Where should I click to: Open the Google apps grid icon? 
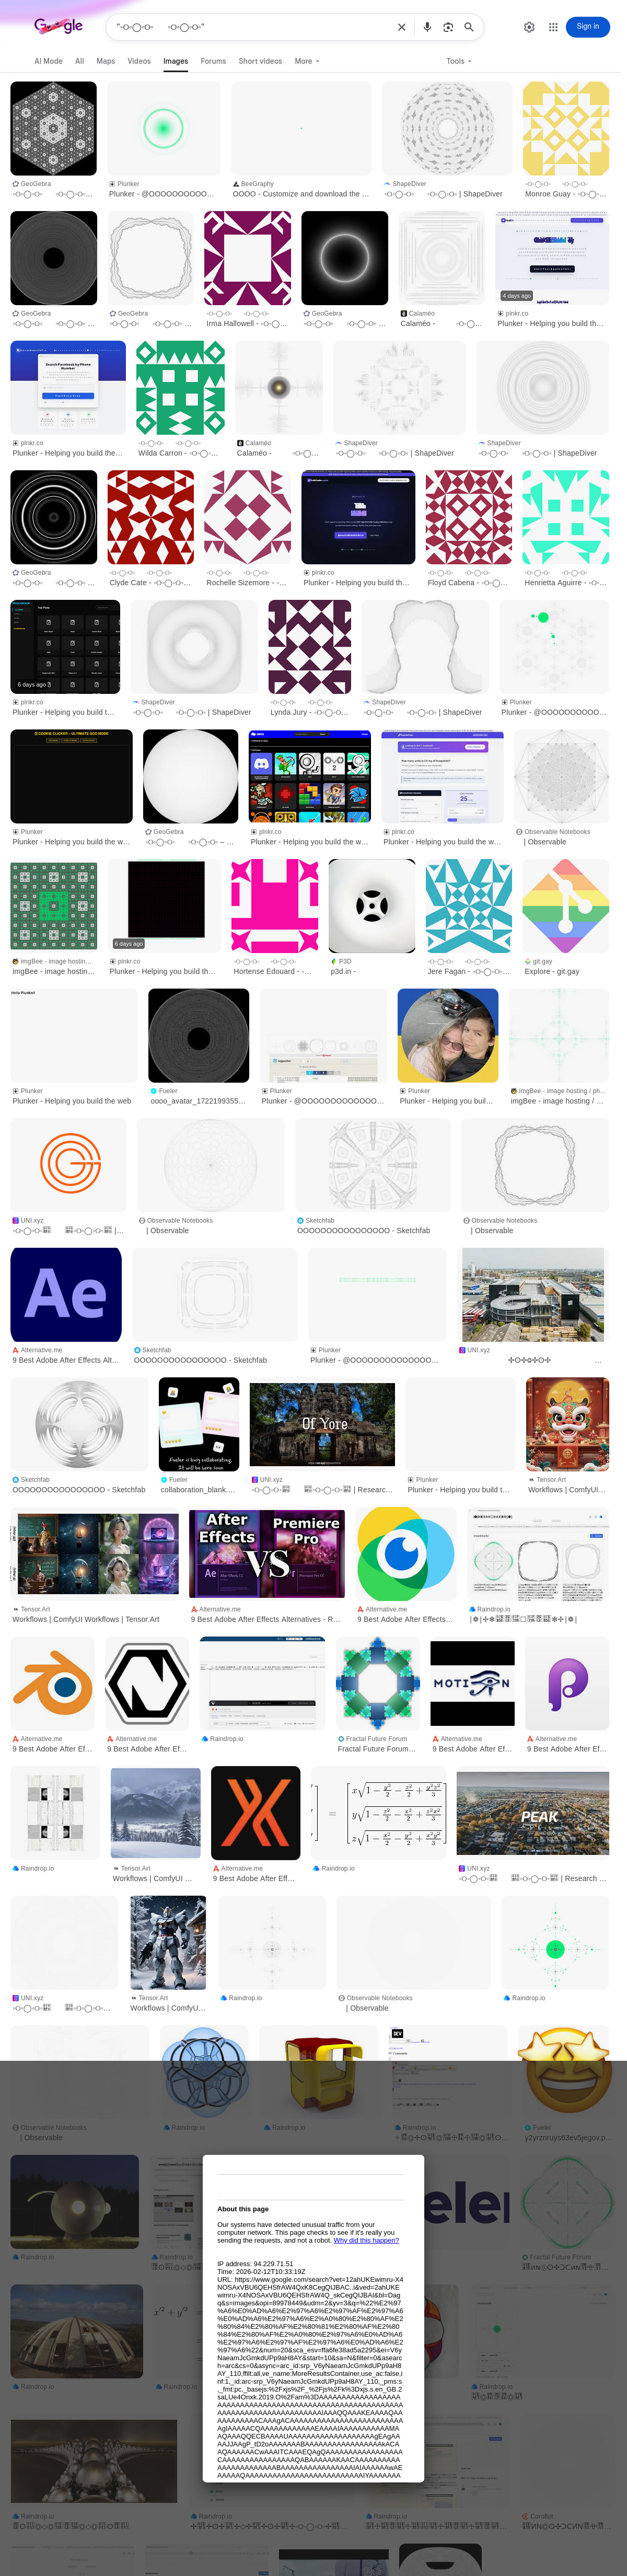click(553, 27)
